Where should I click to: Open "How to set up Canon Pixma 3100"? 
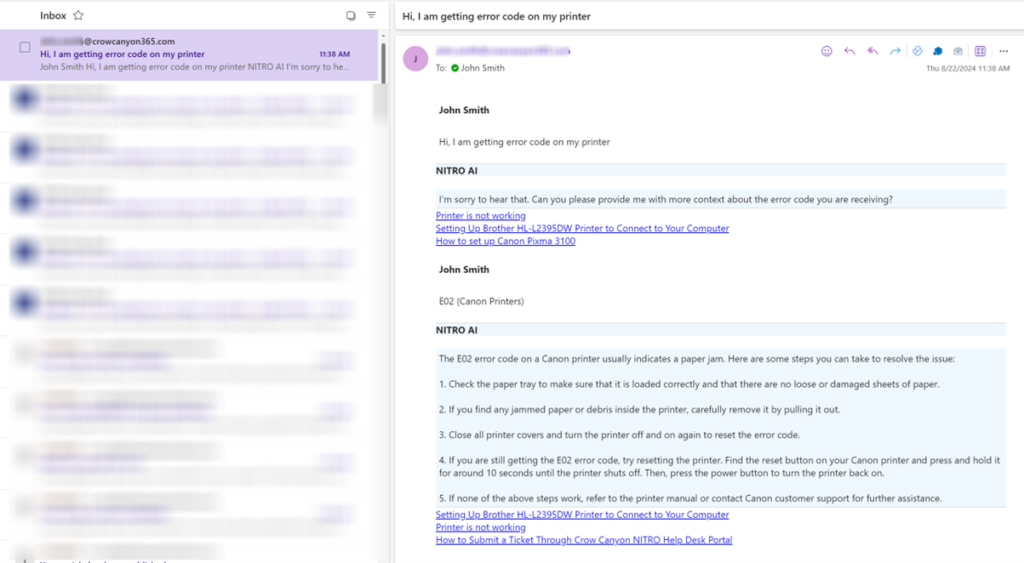pos(505,241)
